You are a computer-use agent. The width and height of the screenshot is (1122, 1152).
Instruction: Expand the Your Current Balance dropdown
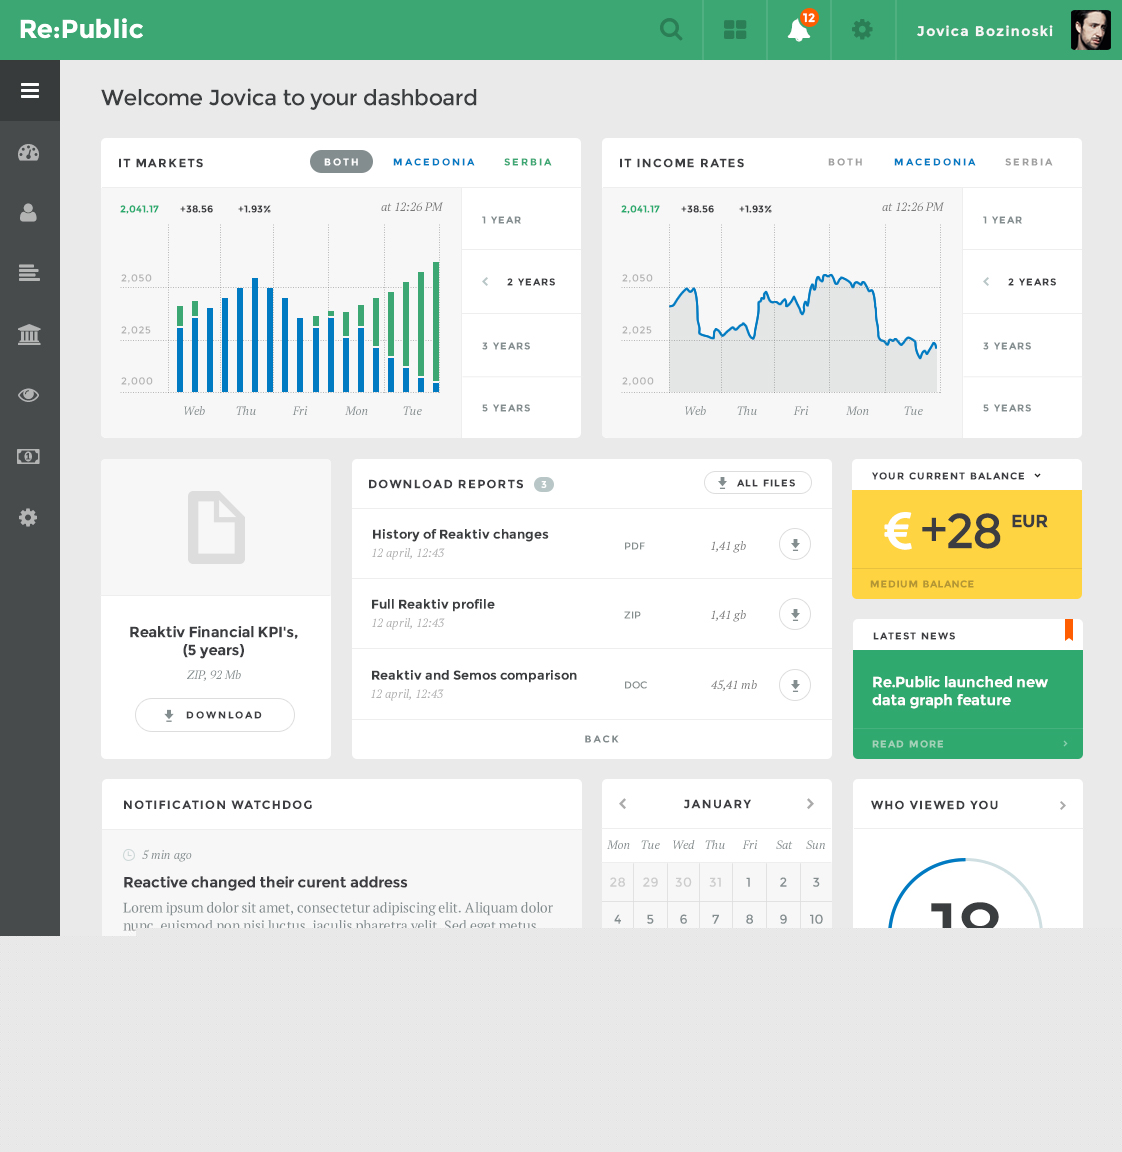click(1037, 476)
